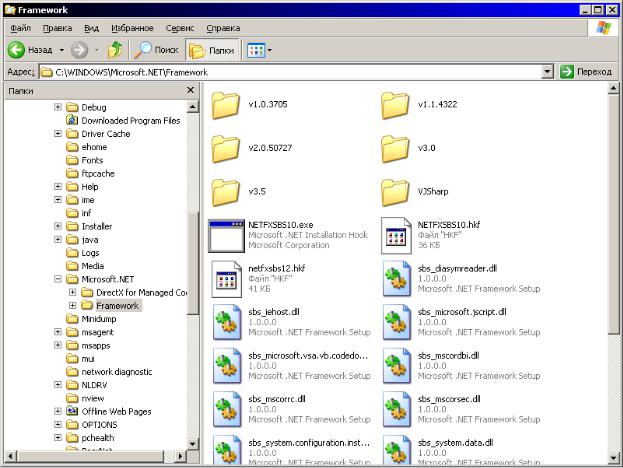Click the file list scroll down arrow

[x=613, y=458]
